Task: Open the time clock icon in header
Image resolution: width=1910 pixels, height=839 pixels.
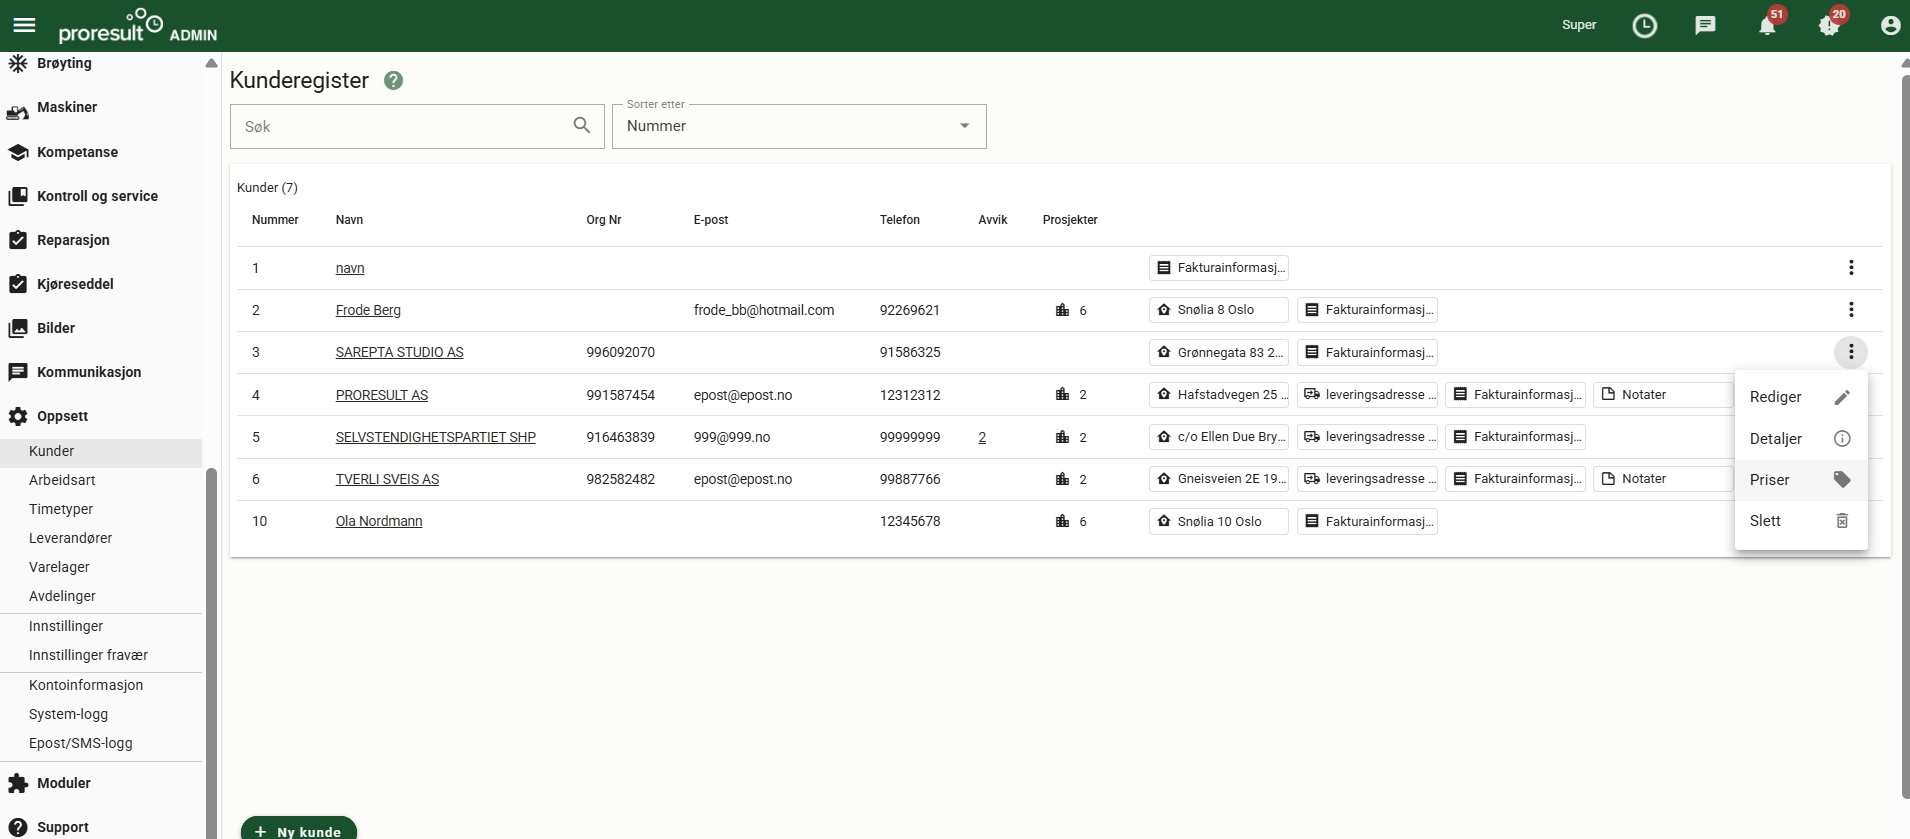Action: click(1644, 26)
